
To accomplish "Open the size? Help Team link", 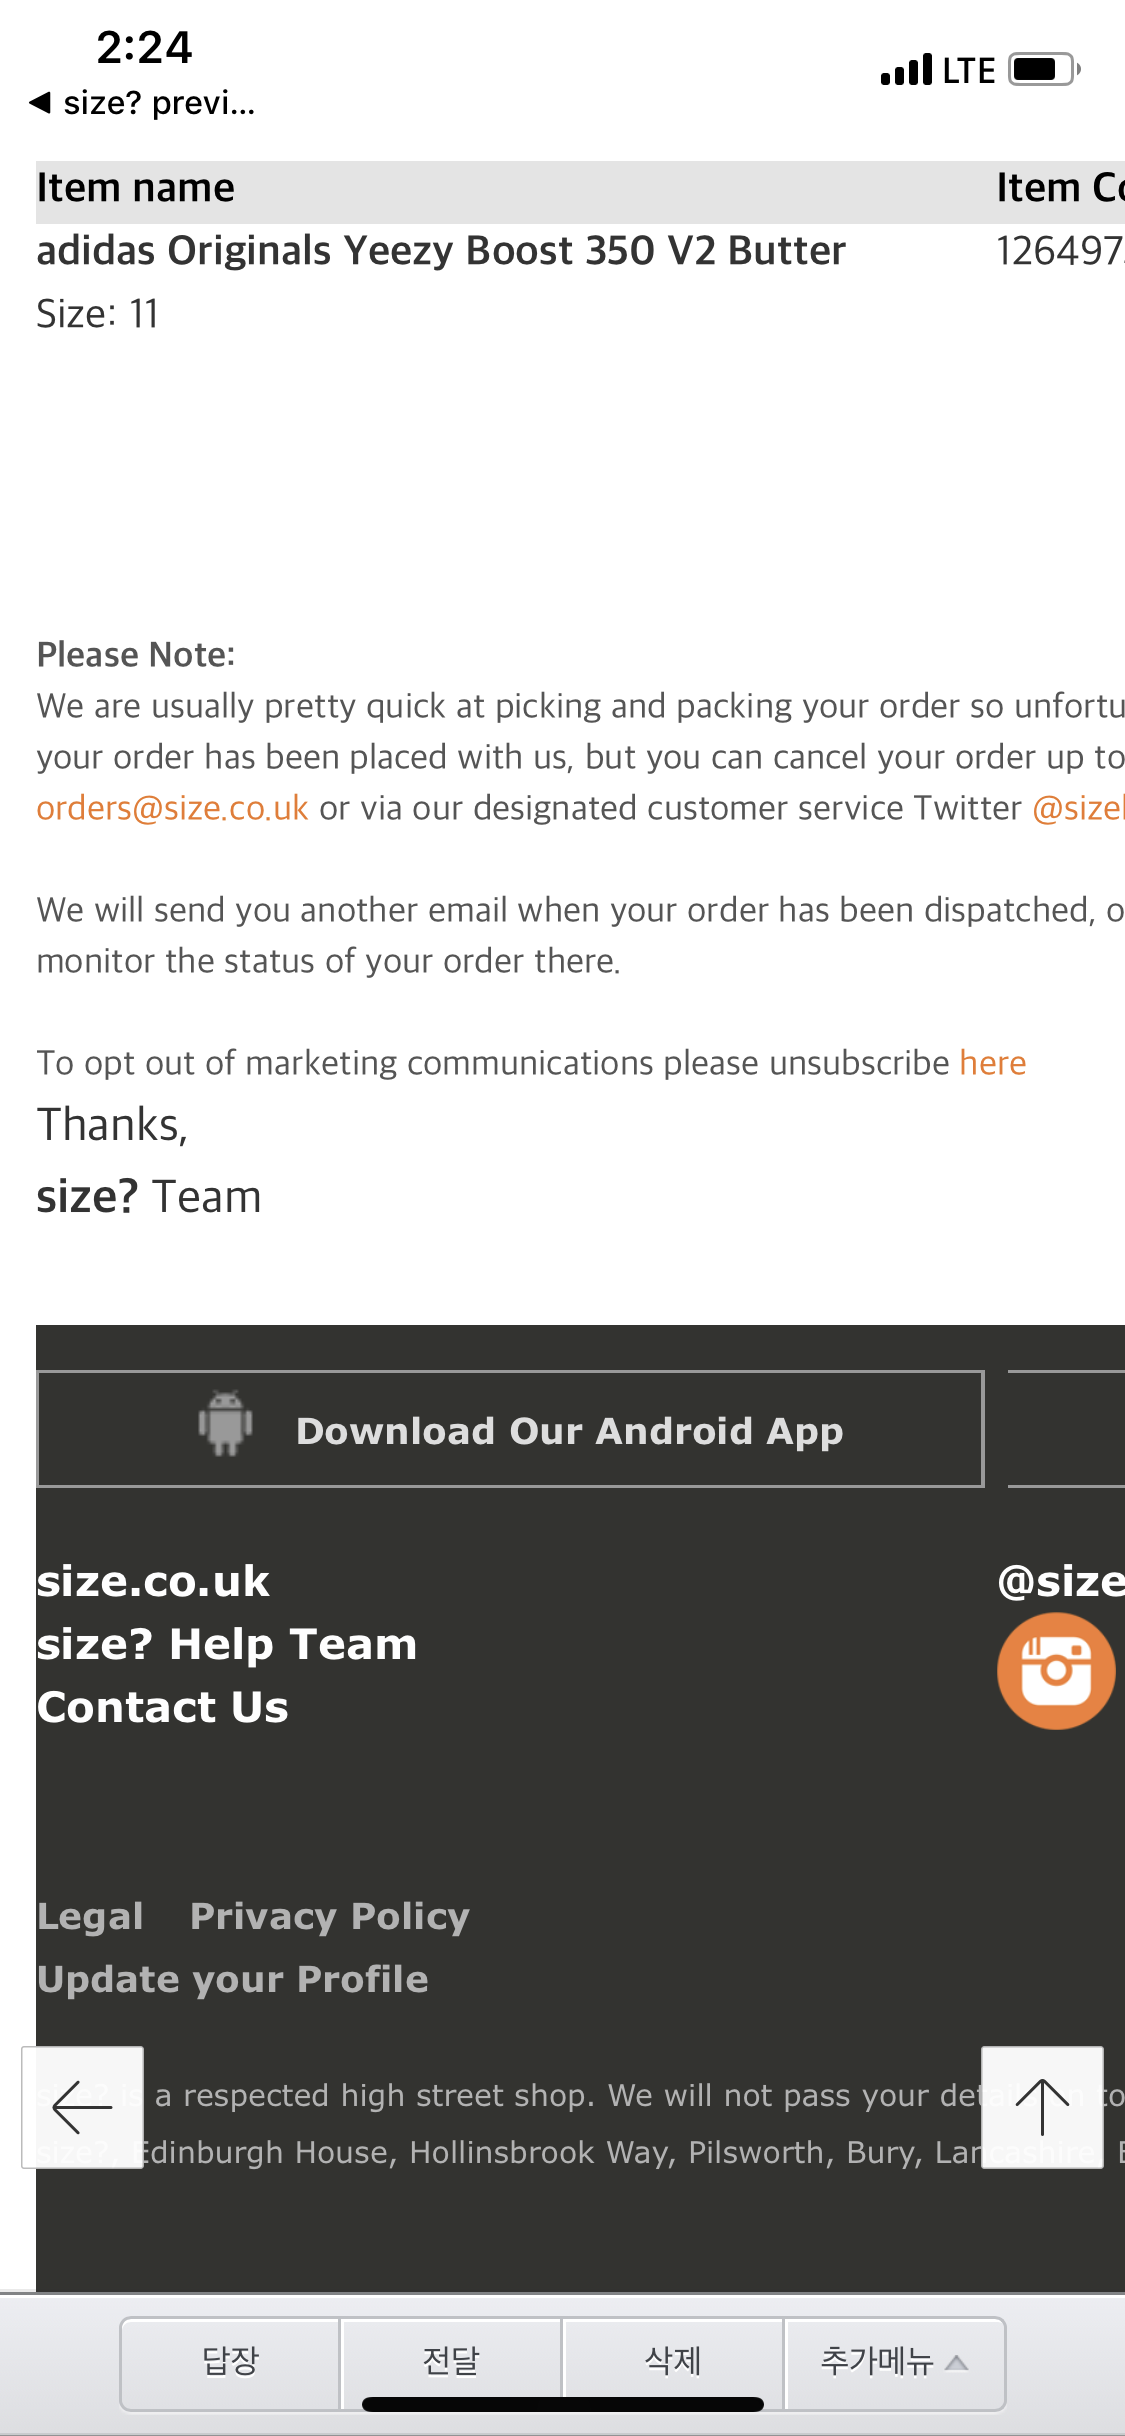I will (227, 1645).
